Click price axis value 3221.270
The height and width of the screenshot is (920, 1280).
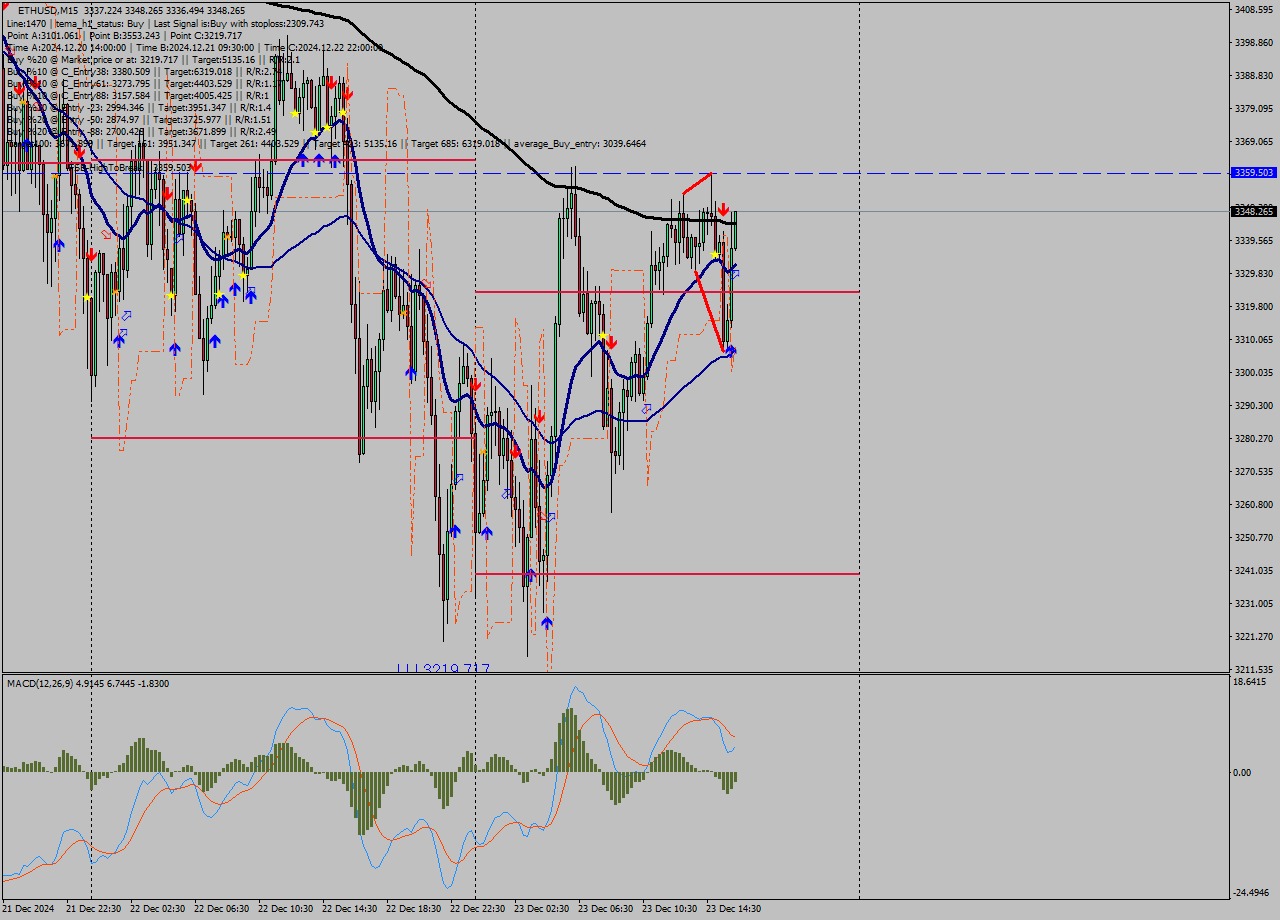[1254, 636]
